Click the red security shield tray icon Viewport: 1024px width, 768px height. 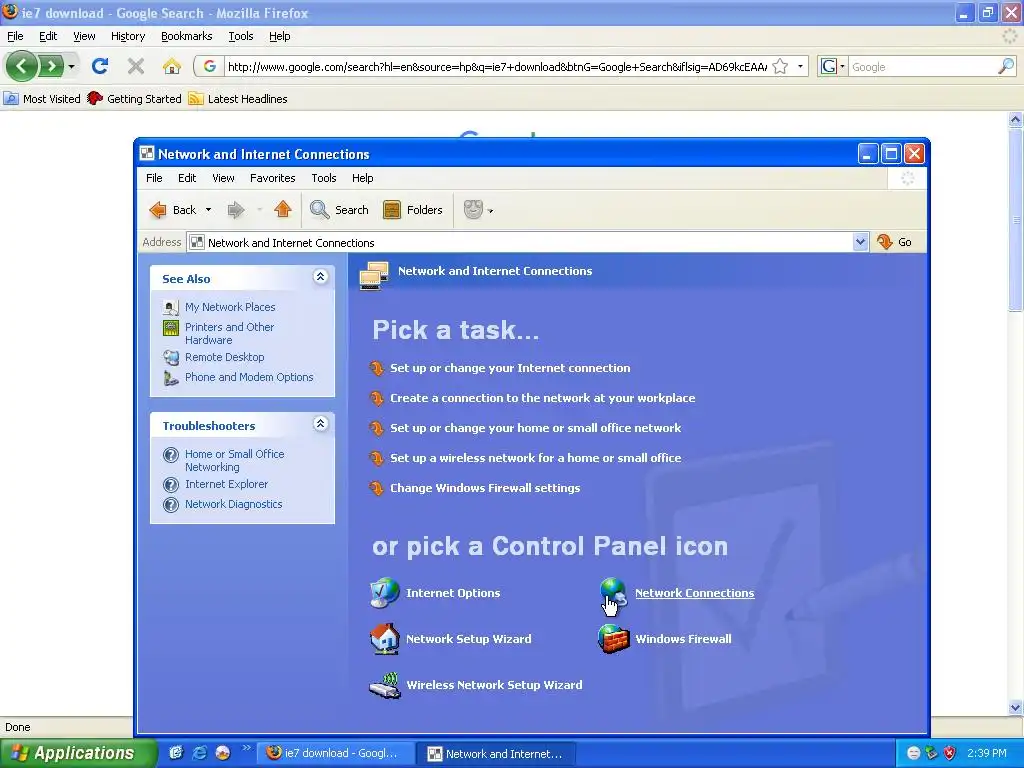(x=950, y=753)
